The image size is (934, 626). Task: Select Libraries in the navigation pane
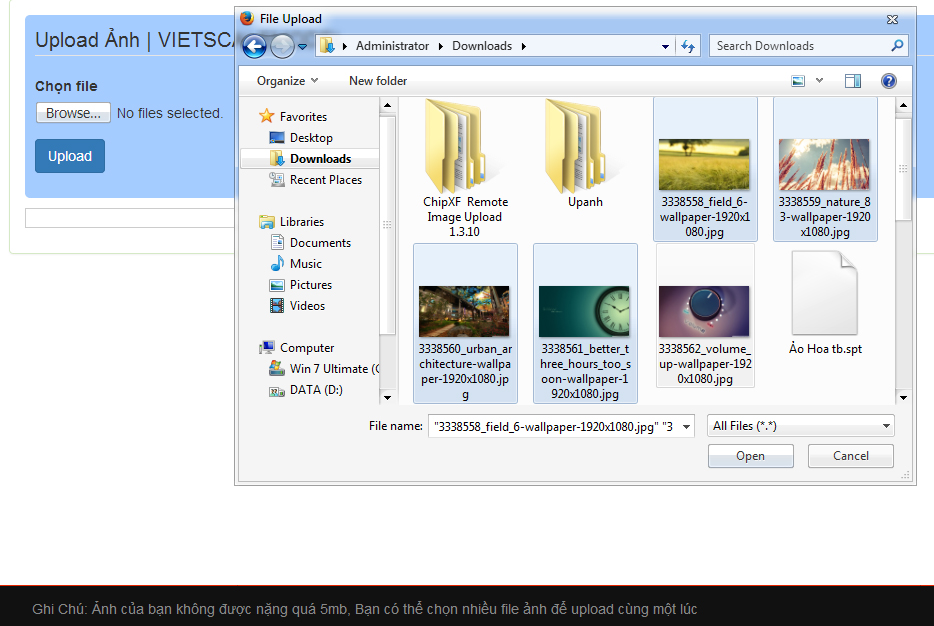(302, 222)
